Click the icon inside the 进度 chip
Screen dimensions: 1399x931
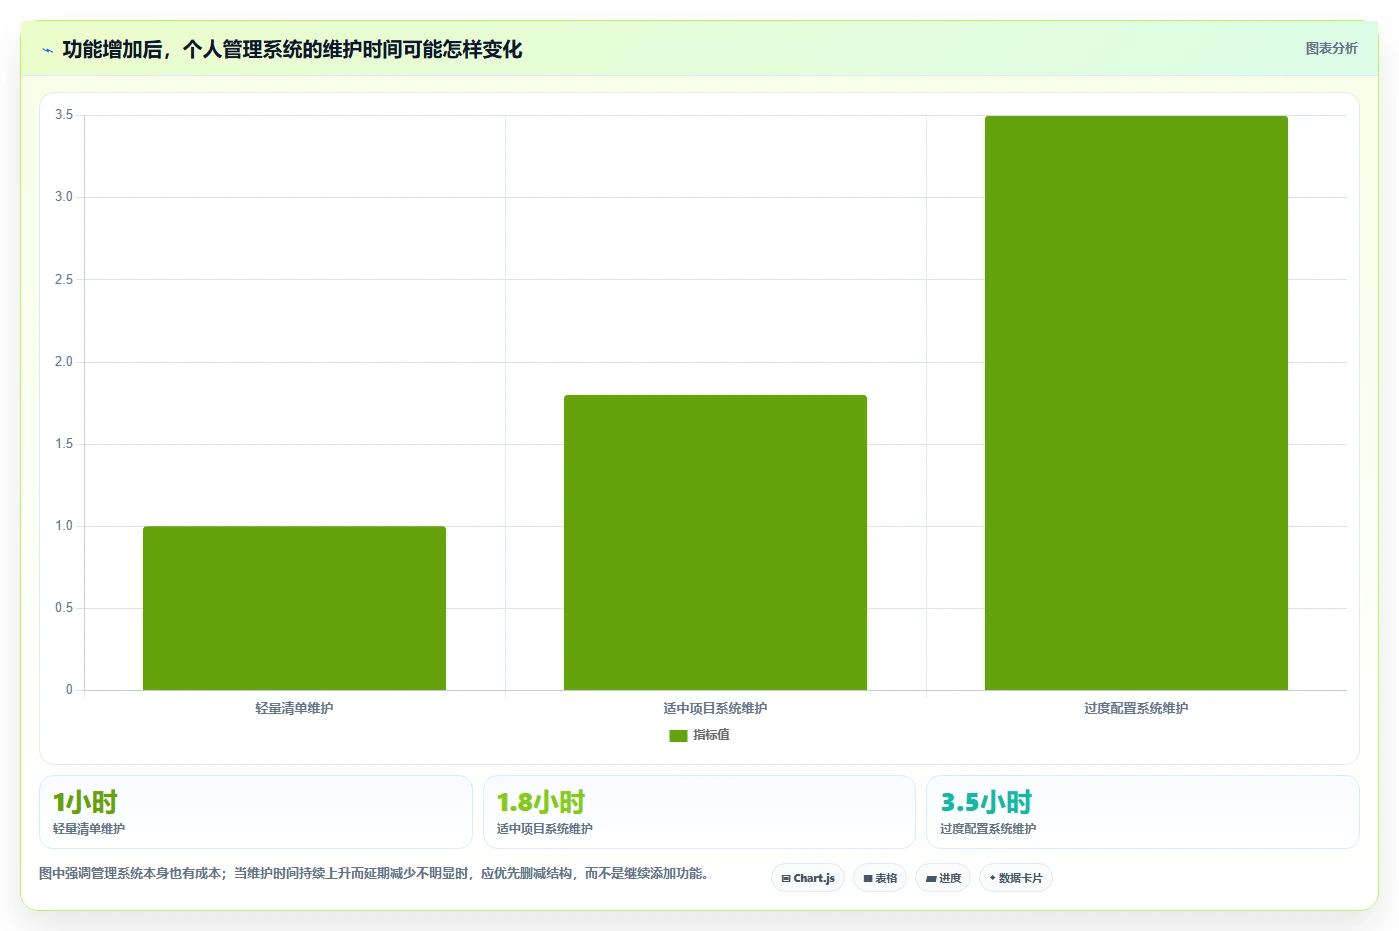(x=931, y=878)
